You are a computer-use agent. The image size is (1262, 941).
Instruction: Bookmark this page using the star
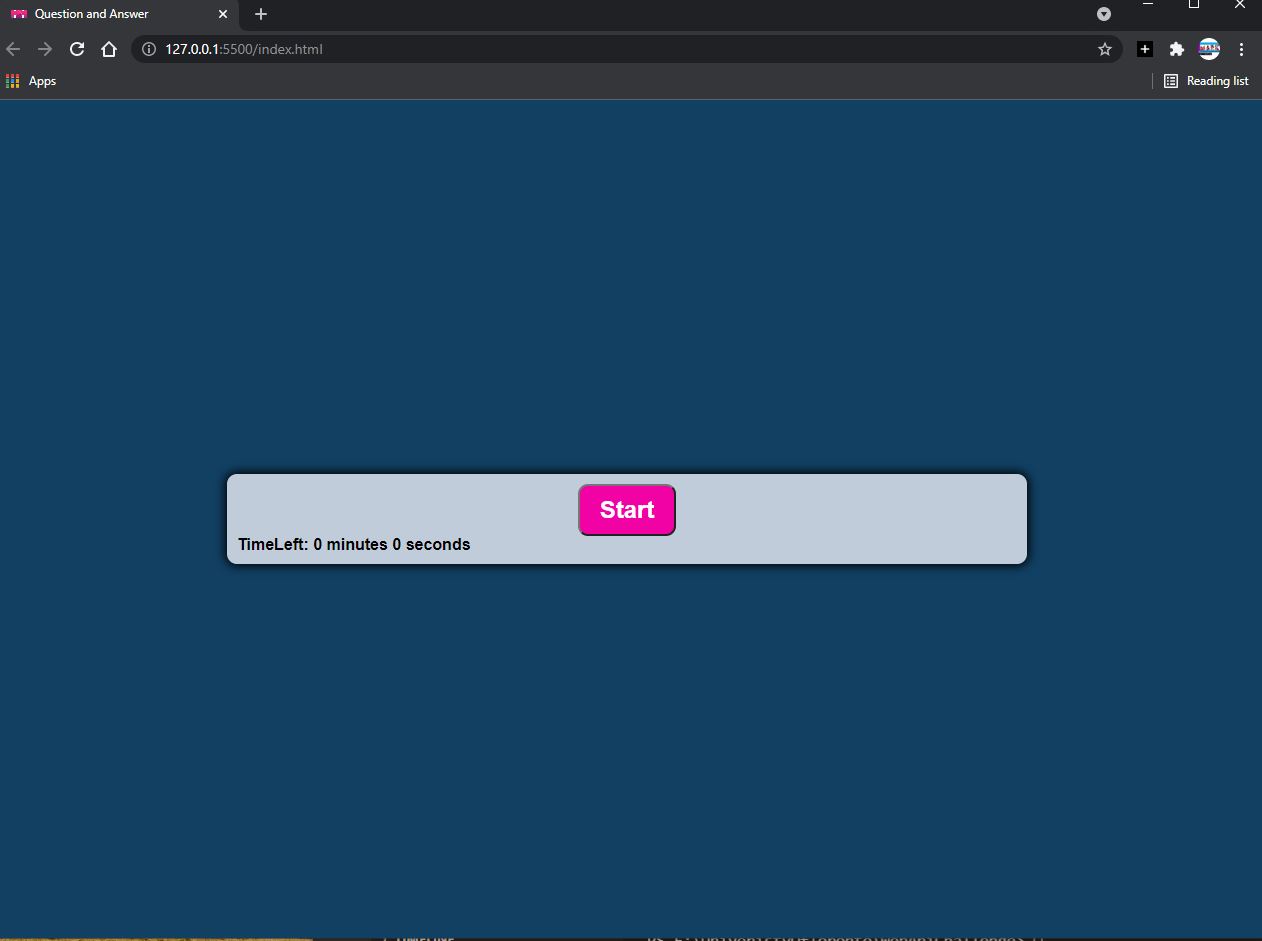[1104, 48]
